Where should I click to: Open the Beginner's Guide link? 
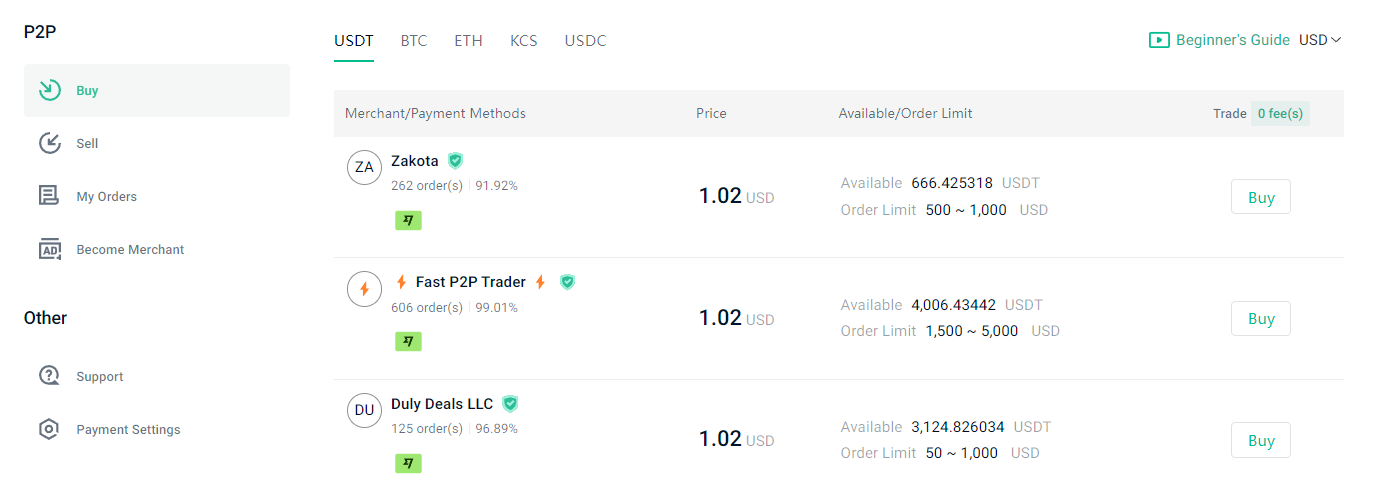tap(1233, 40)
